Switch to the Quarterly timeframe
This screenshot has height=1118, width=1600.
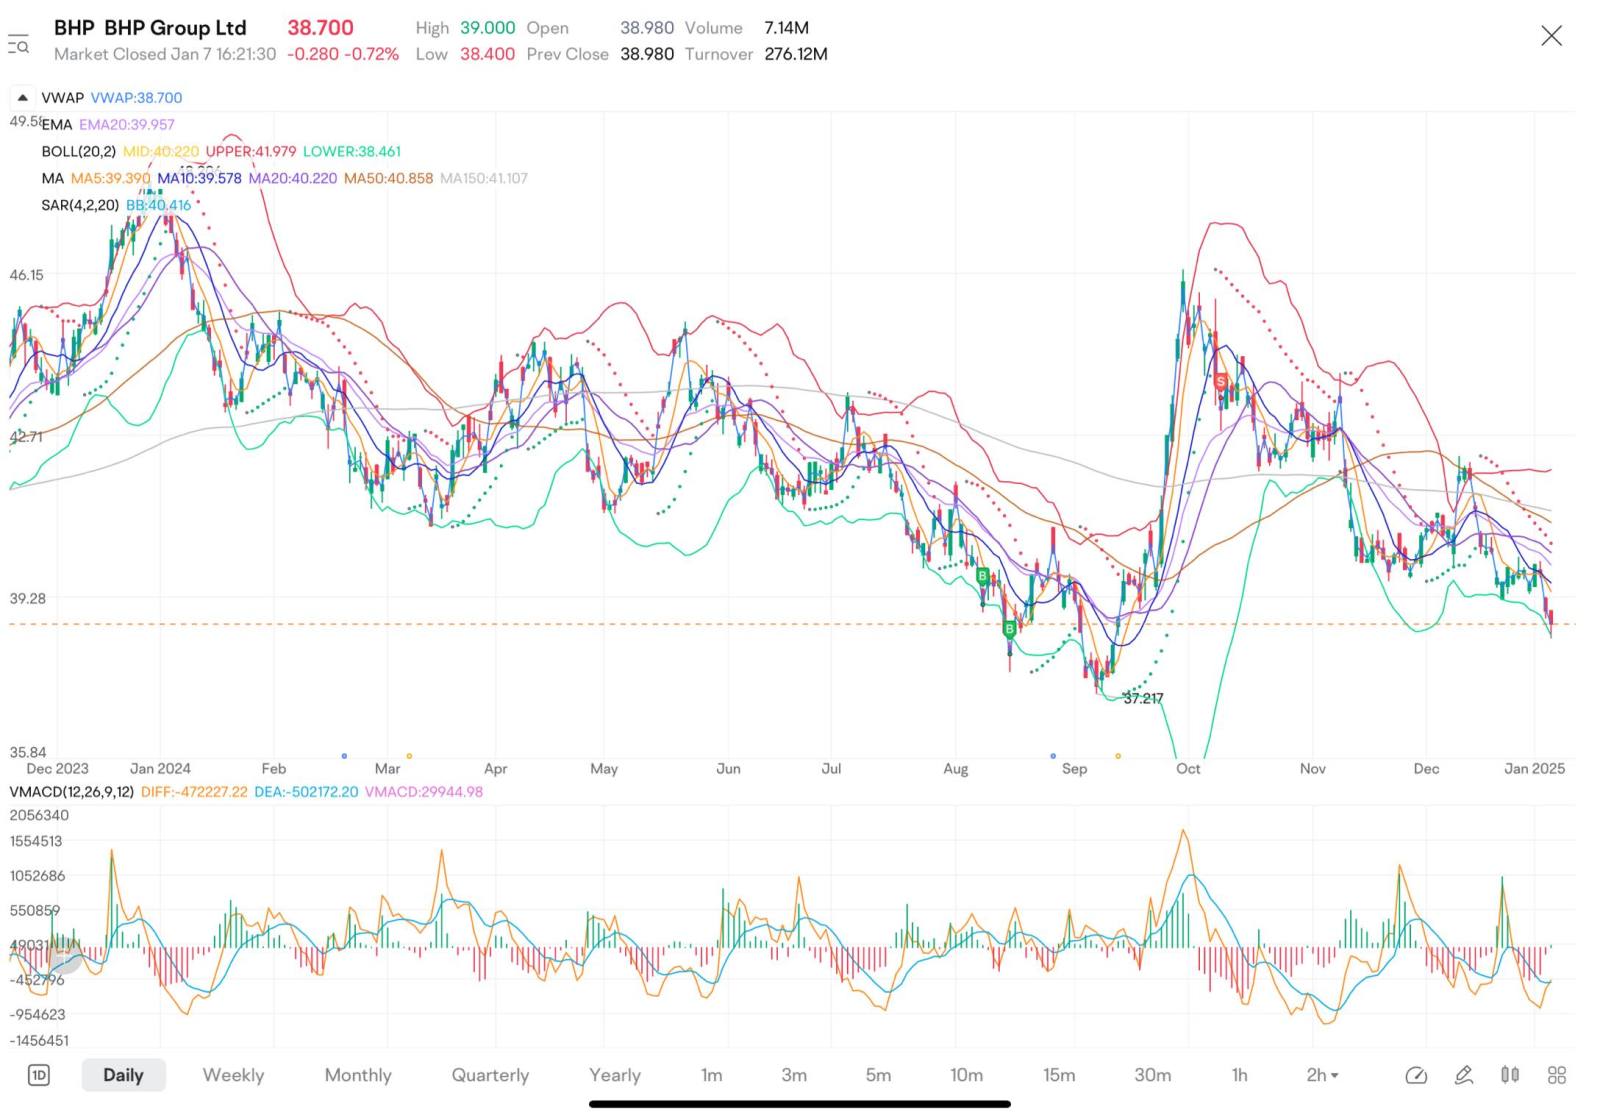(x=490, y=1075)
